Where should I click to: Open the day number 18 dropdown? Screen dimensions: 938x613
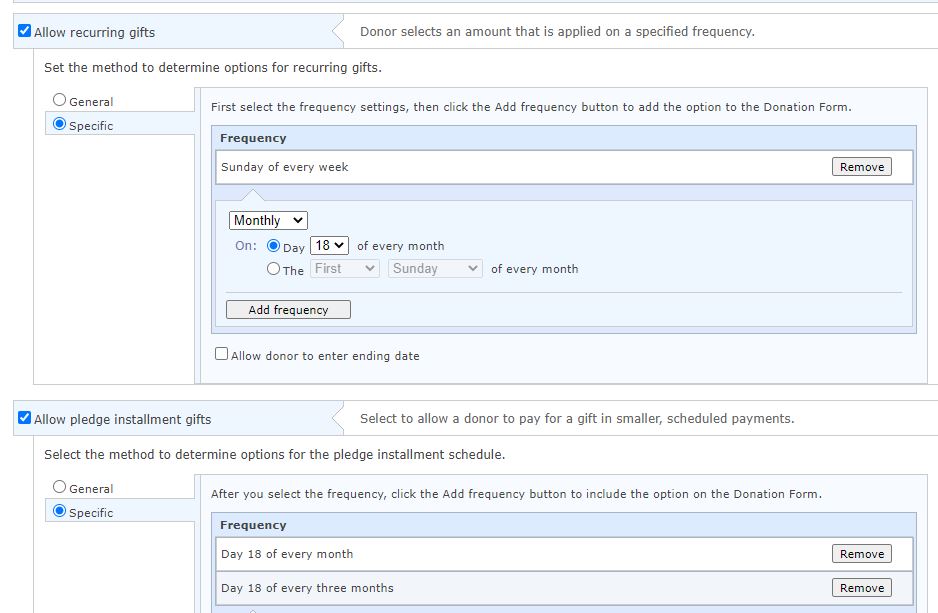[x=330, y=246]
